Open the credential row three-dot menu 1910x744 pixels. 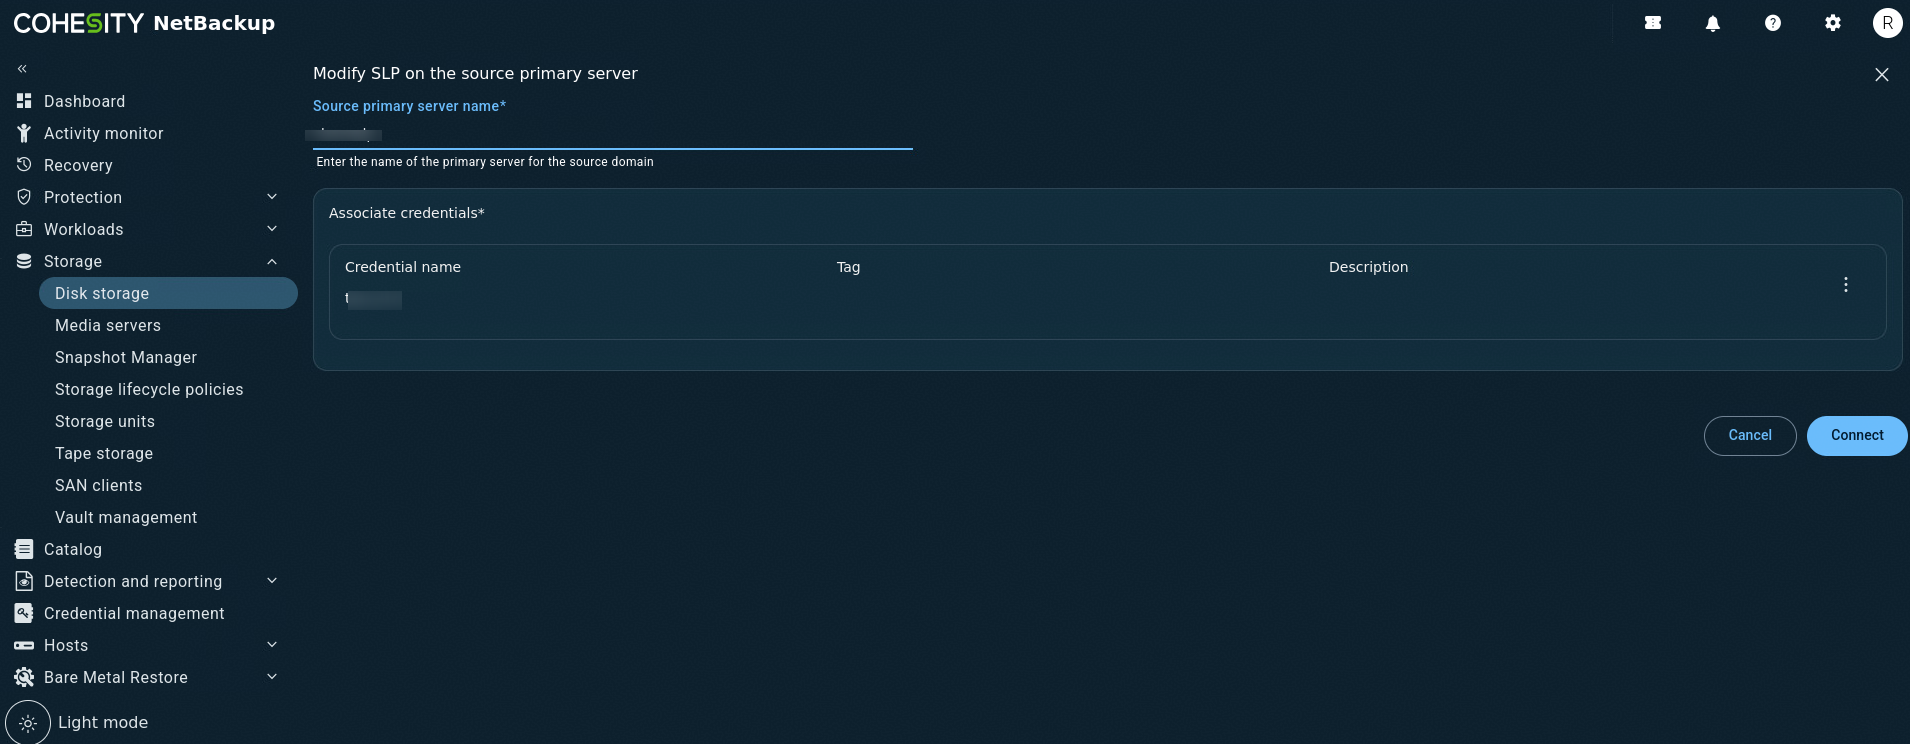coord(1846,285)
